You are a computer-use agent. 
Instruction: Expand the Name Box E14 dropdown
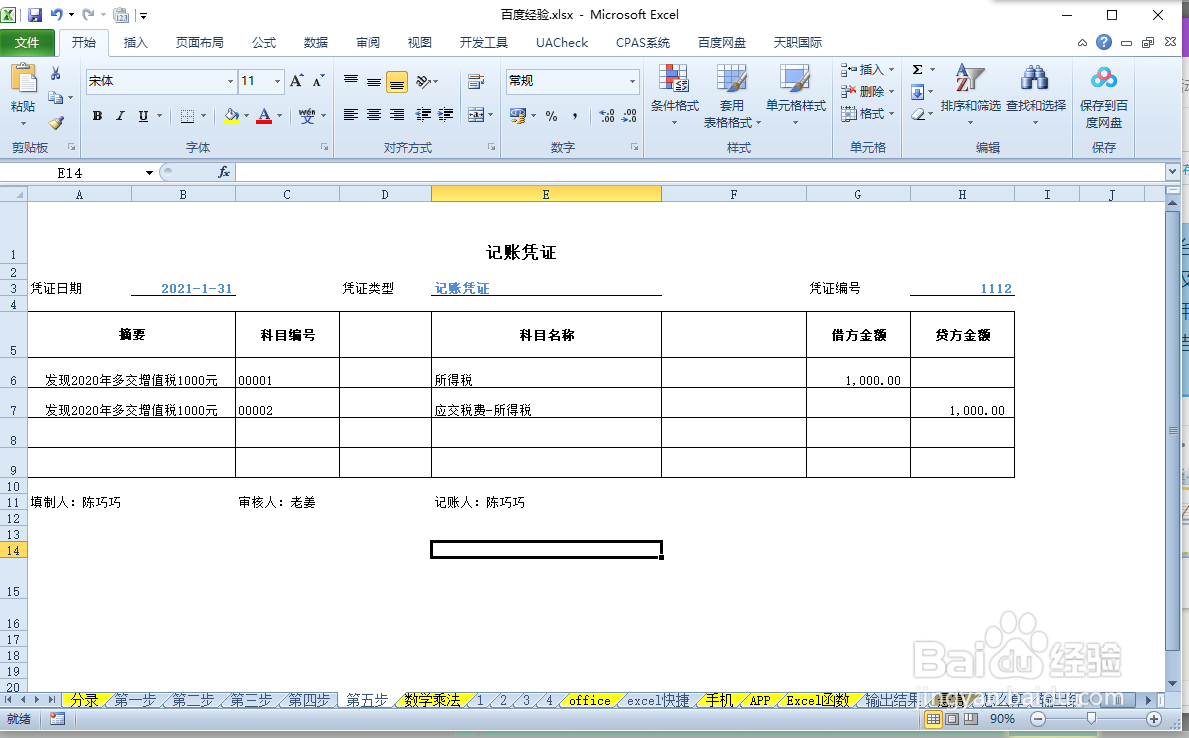tap(149, 173)
